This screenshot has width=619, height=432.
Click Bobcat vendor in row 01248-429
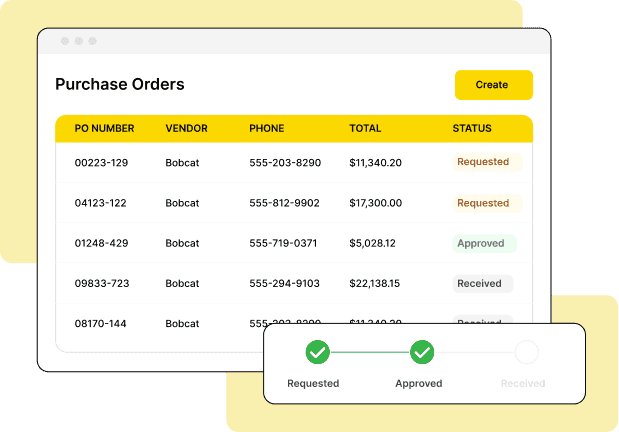pyautogui.click(x=182, y=243)
